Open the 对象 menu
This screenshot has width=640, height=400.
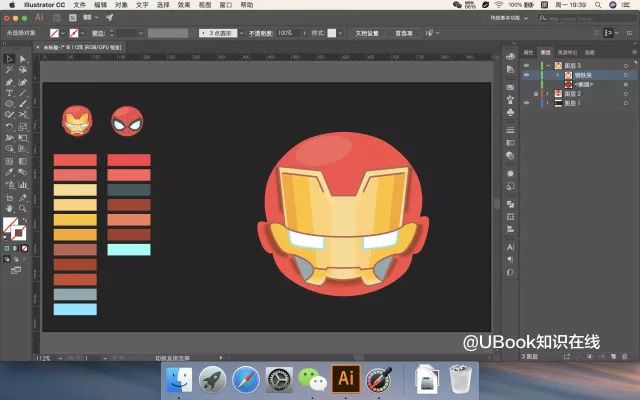(121, 5)
